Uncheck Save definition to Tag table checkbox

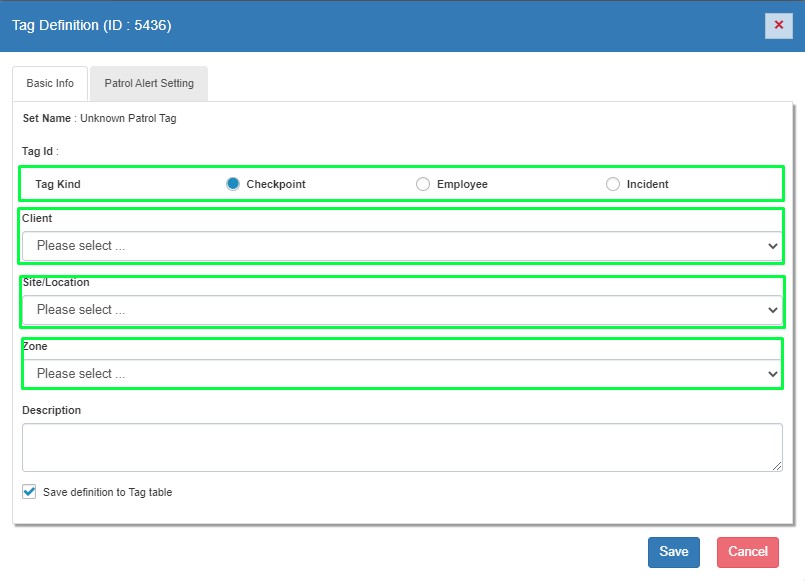pos(29,492)
